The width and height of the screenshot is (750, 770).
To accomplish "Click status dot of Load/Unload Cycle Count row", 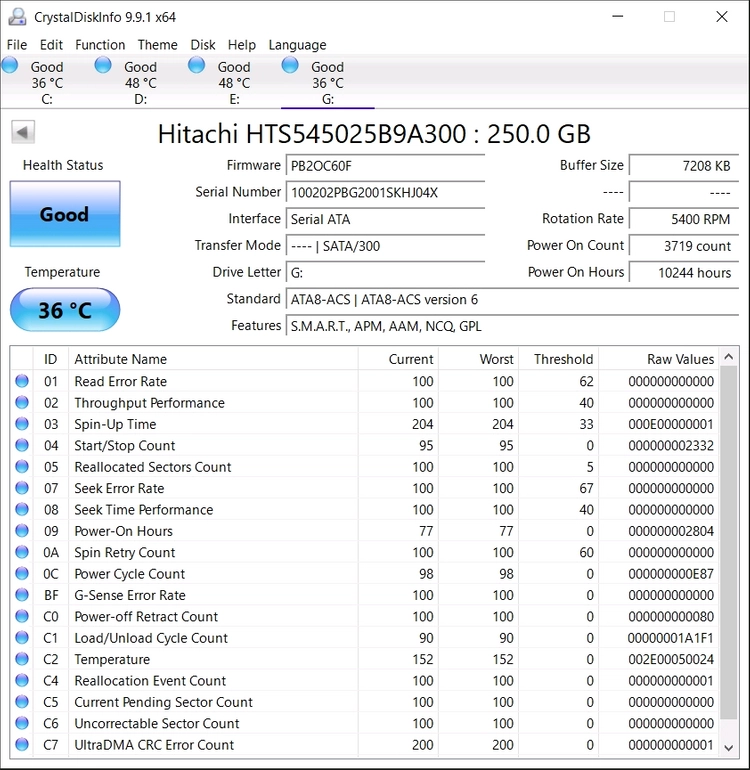I will [x=22, y=638].
